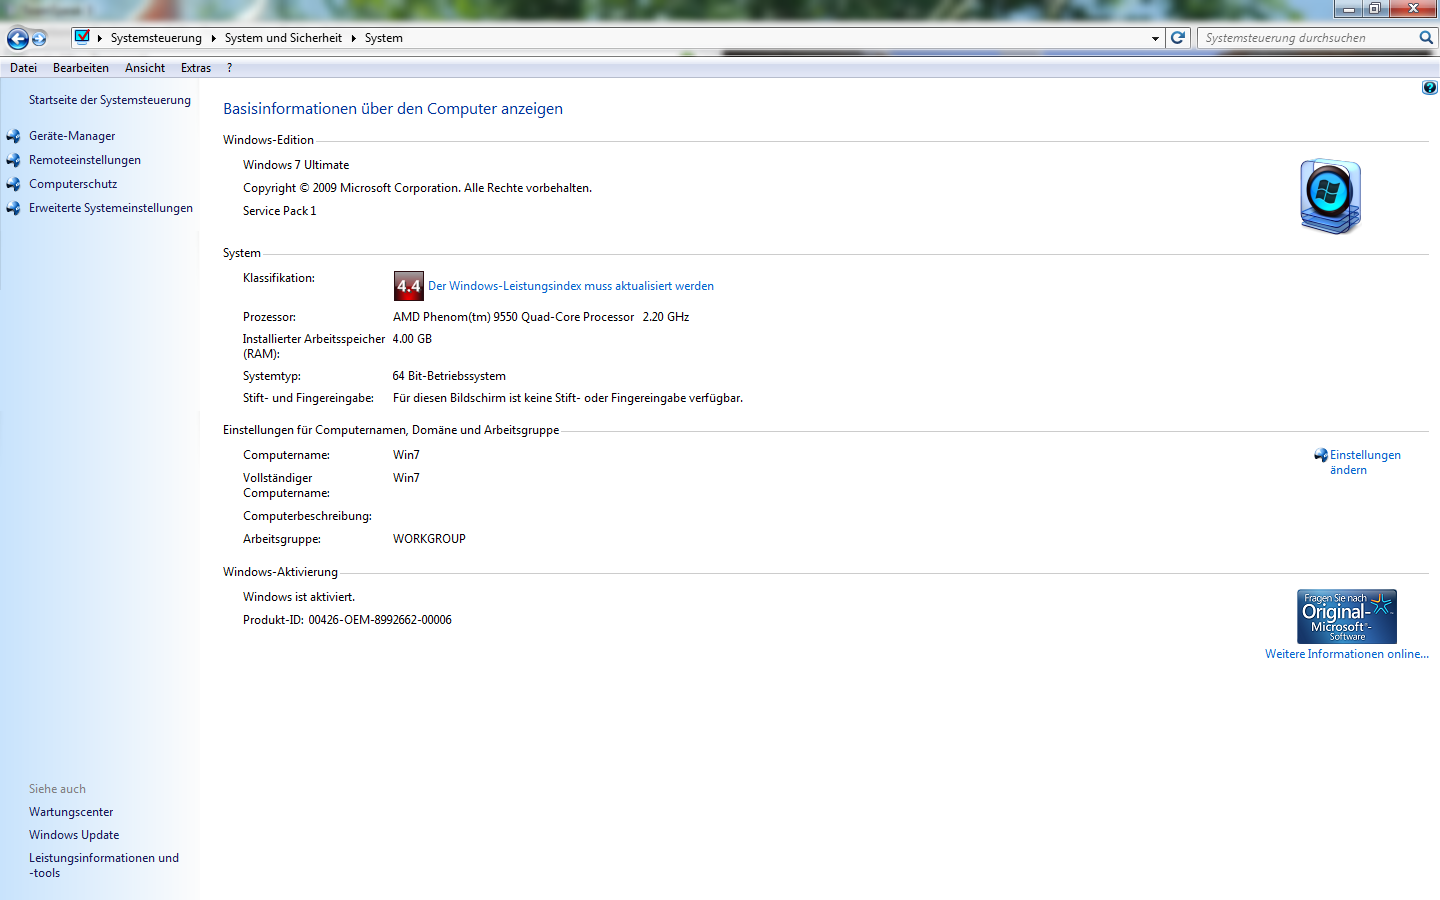The width and height of the screenshot is (1440, 900).
Task: Click the search magnifier icon
Action: tap(1426, 38)
